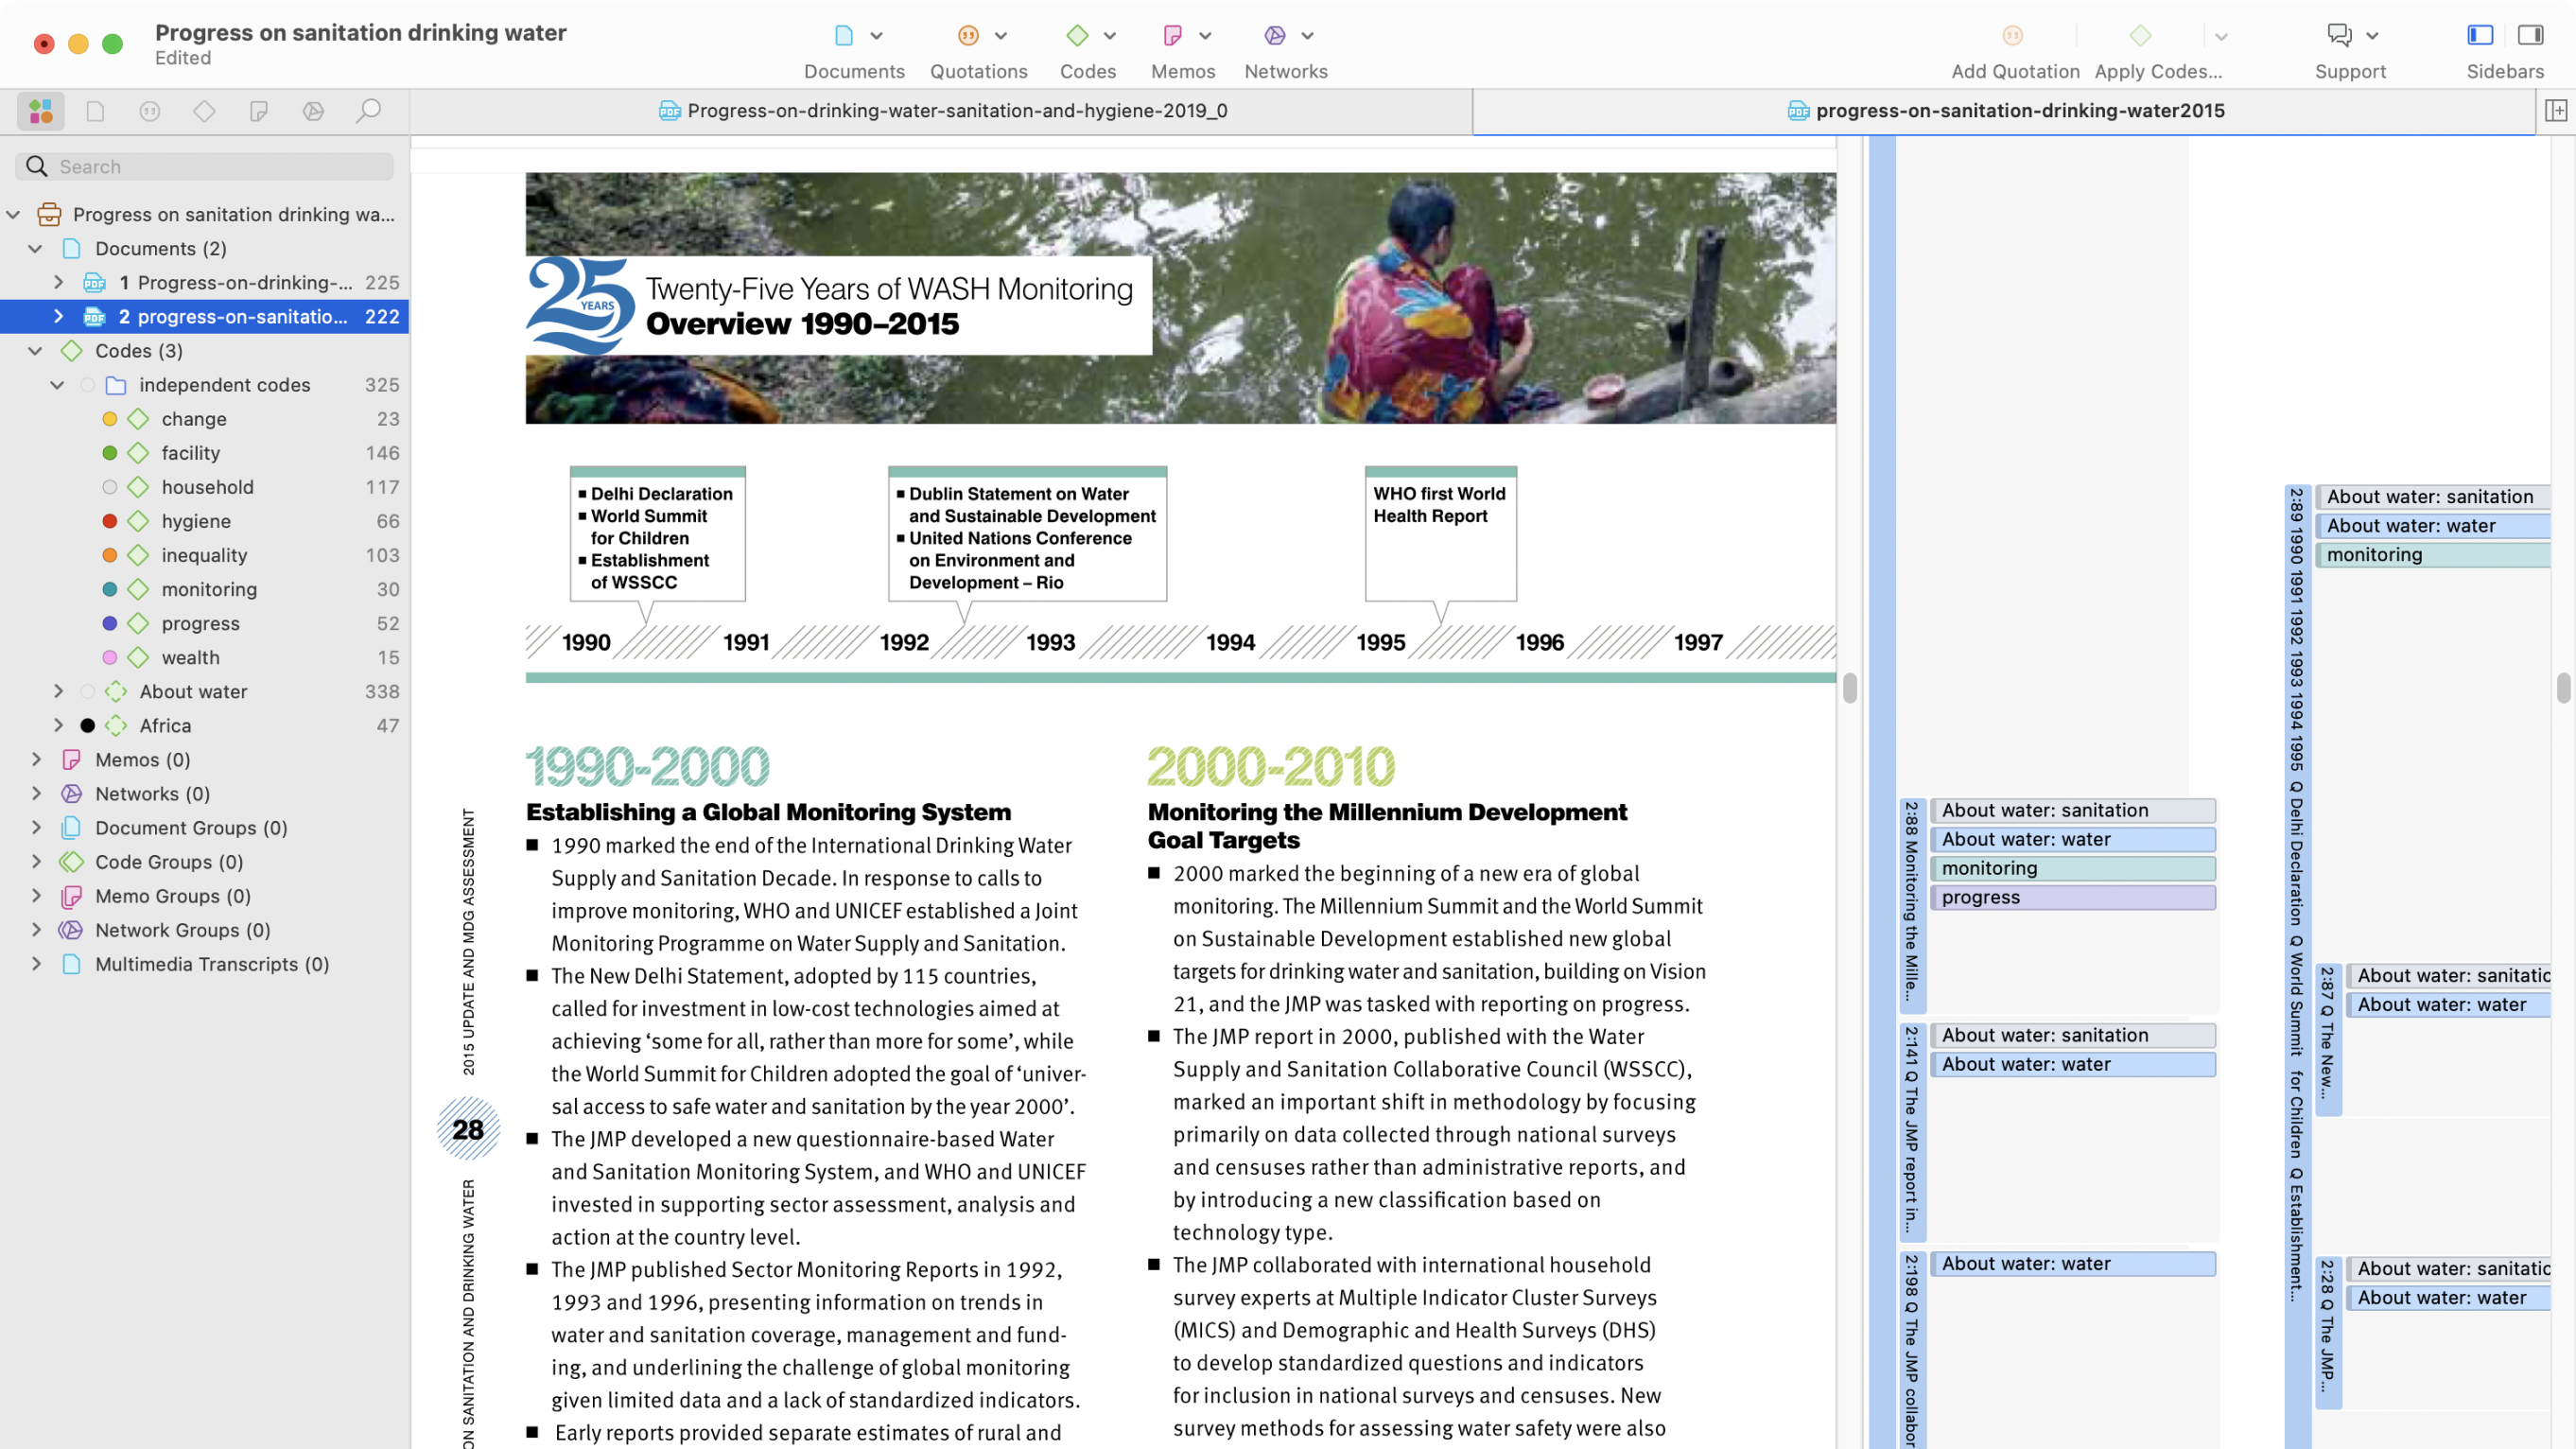Open the Documents toolbar dropdown arrow
This screenshot has height=1449, width=2576.
pos(876,36)
